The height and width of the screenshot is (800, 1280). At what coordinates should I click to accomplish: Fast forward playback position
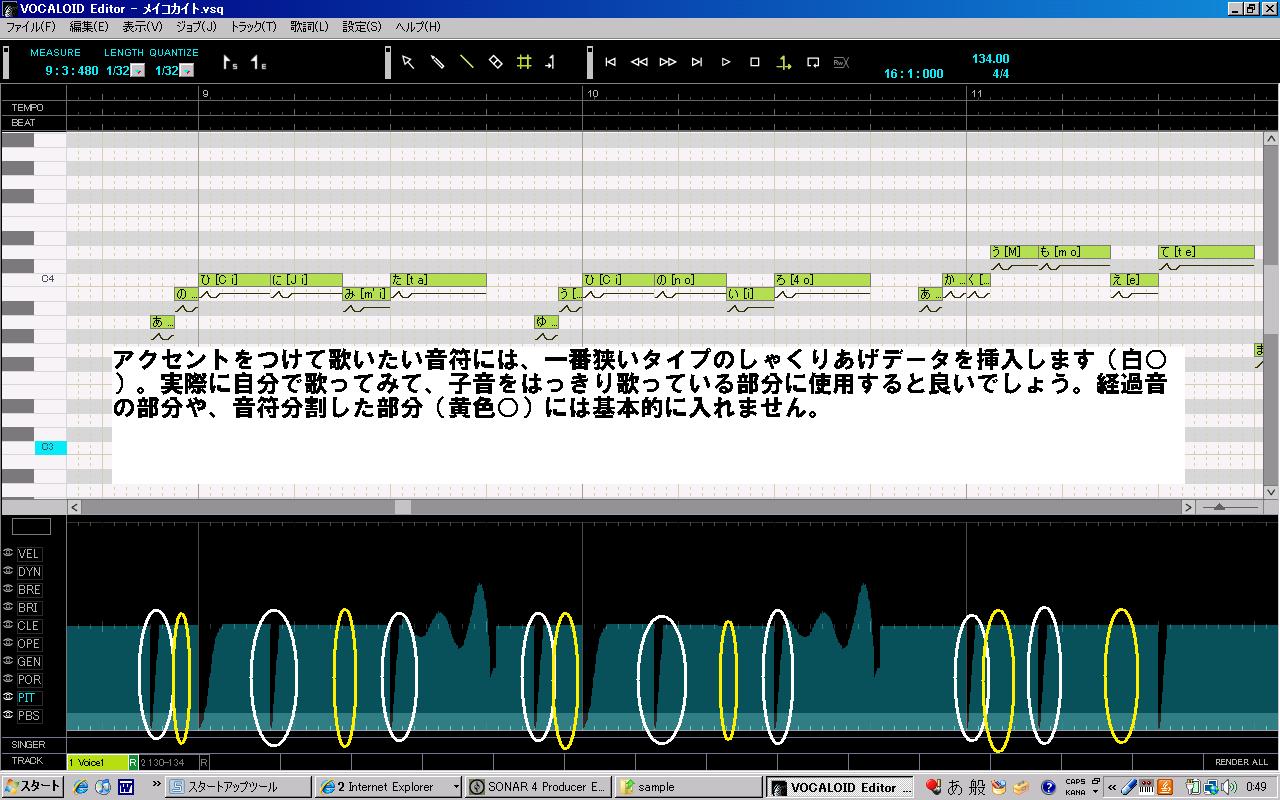point(668,62)
